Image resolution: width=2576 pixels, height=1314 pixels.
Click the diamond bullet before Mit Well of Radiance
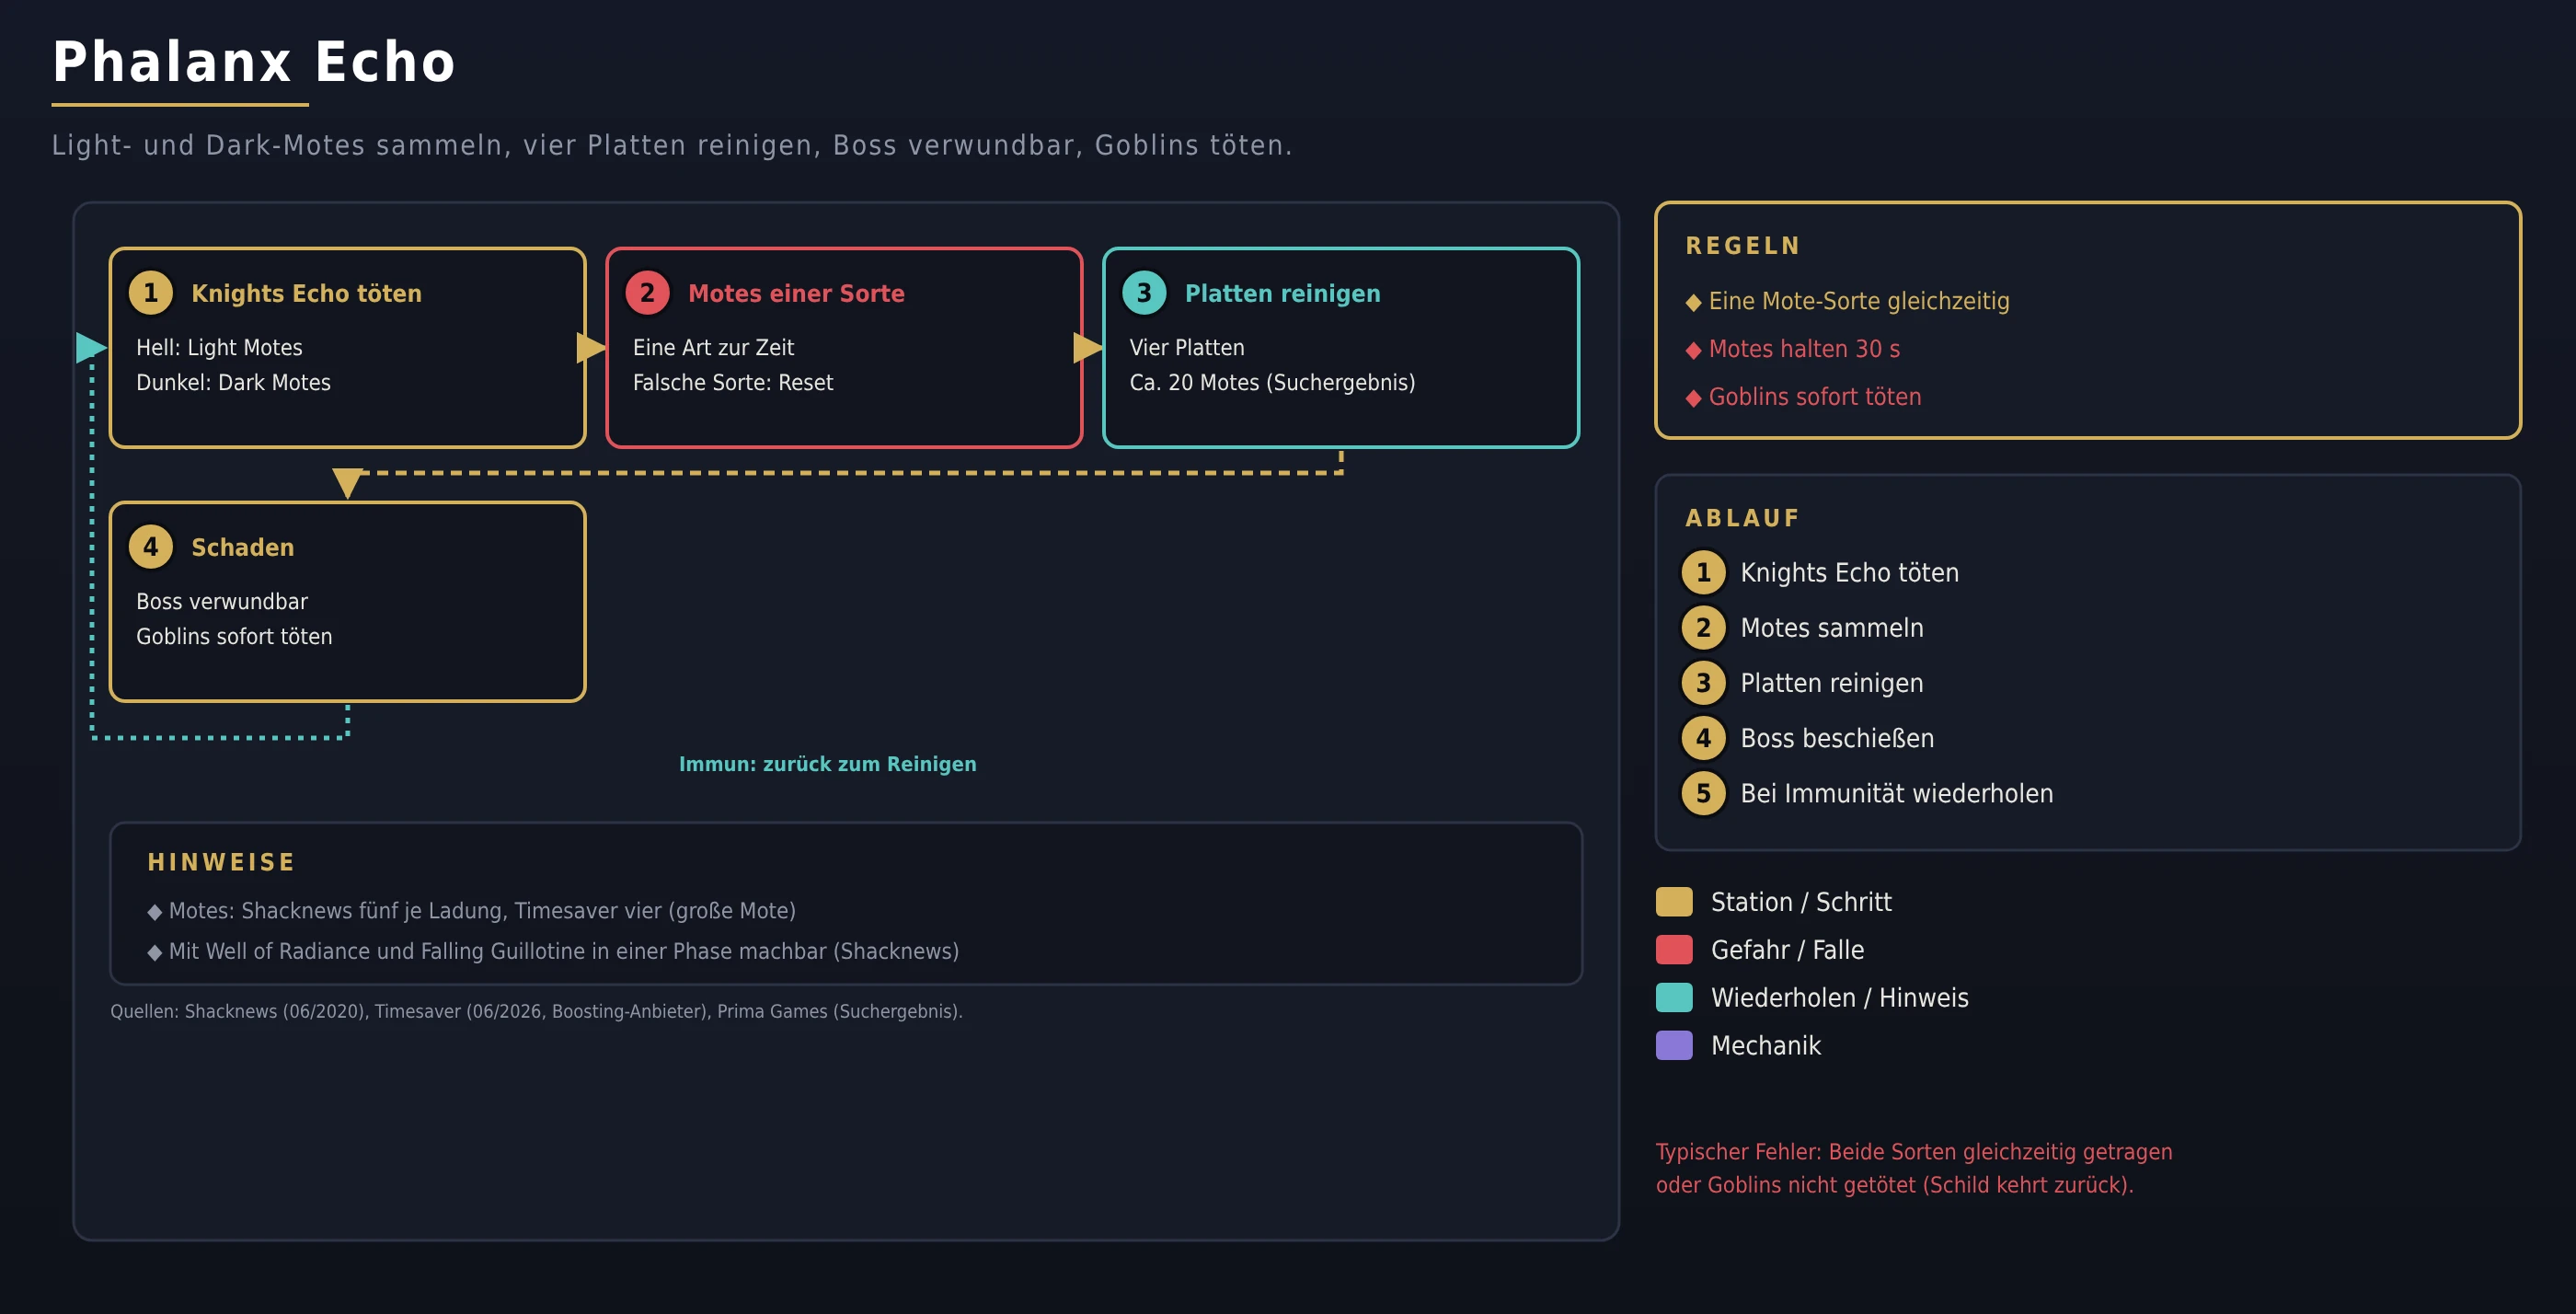pyautogui.click(x=154, y=953)
